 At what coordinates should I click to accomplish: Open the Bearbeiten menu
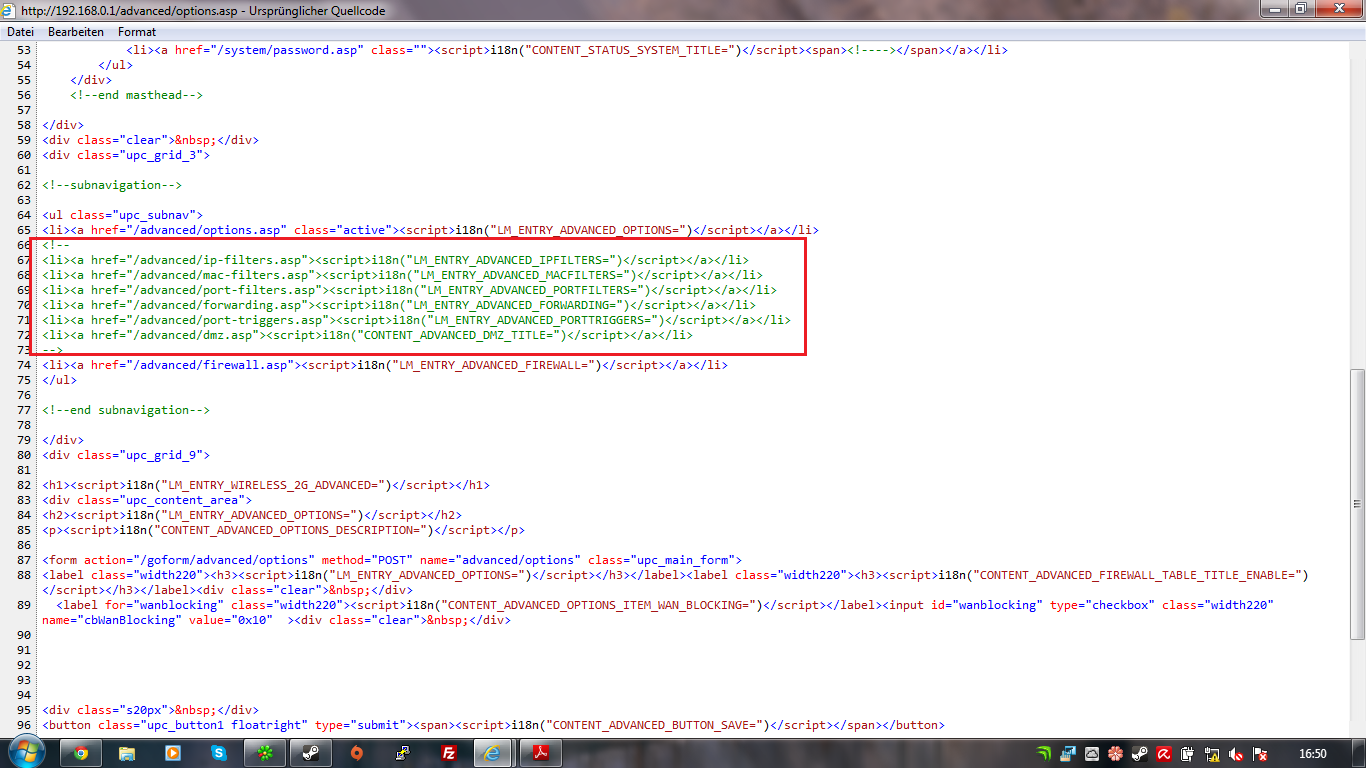coord(76,32)
